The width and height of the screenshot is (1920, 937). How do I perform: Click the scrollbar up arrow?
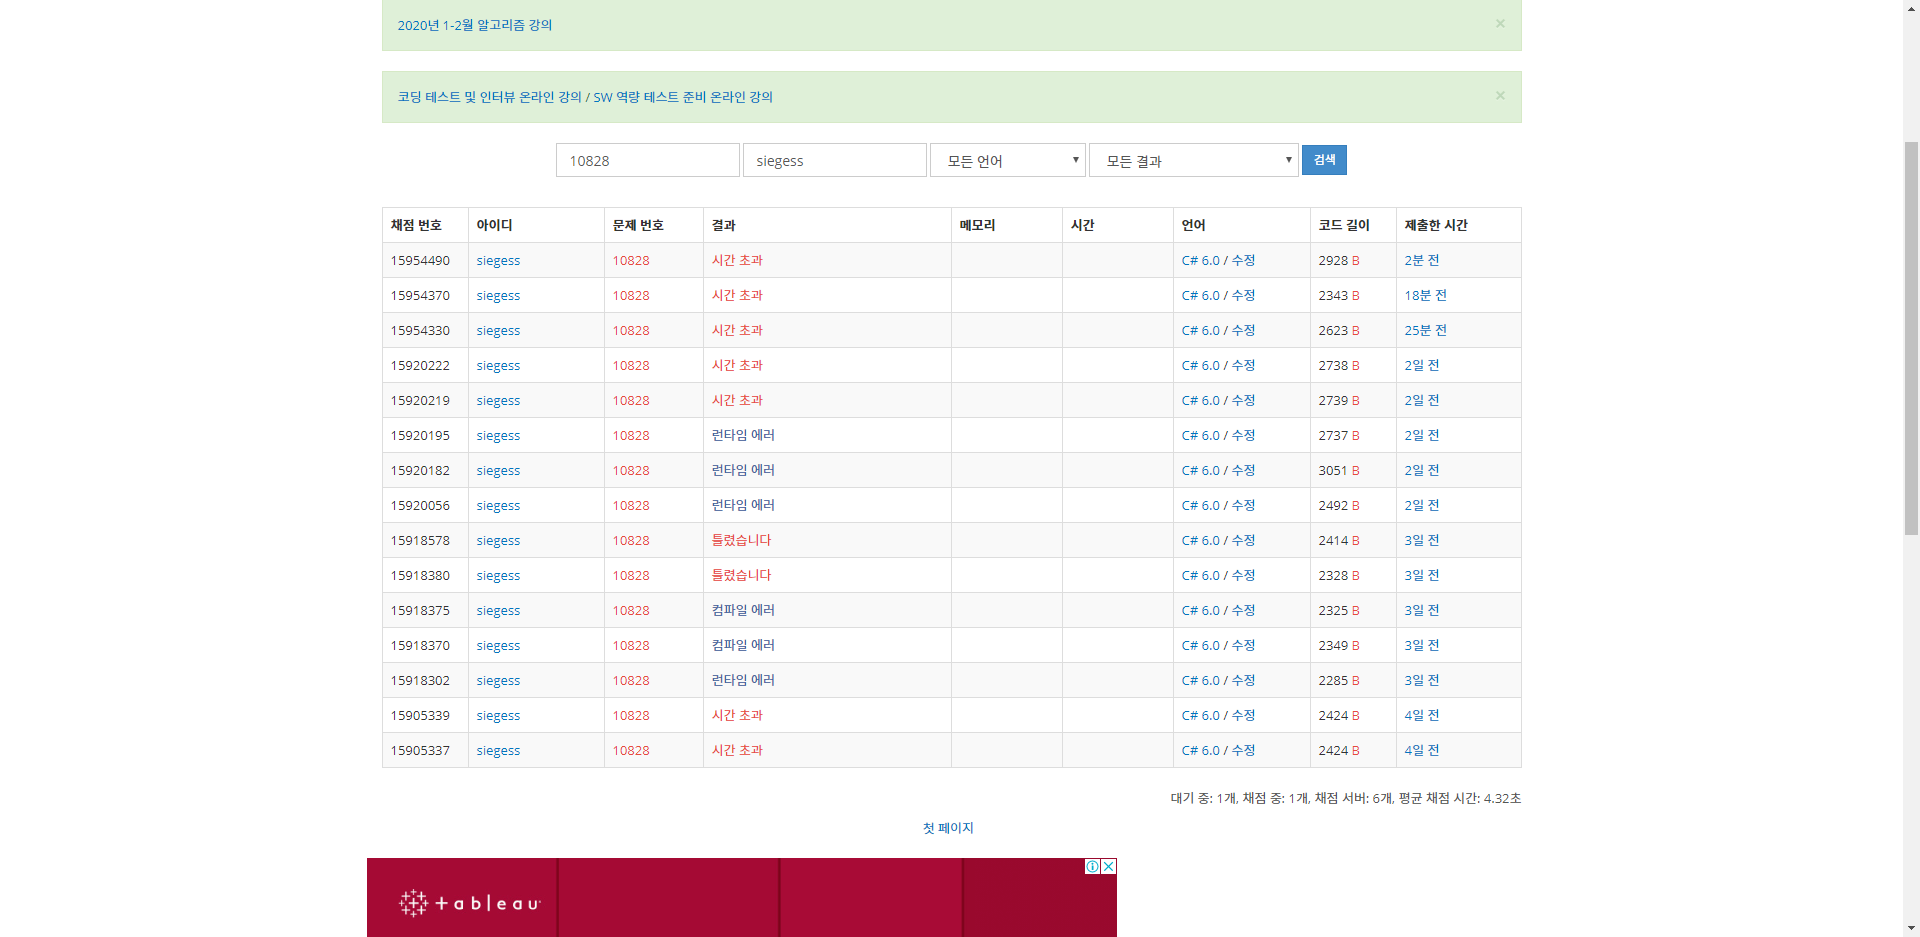click(x=1911, y=8)
